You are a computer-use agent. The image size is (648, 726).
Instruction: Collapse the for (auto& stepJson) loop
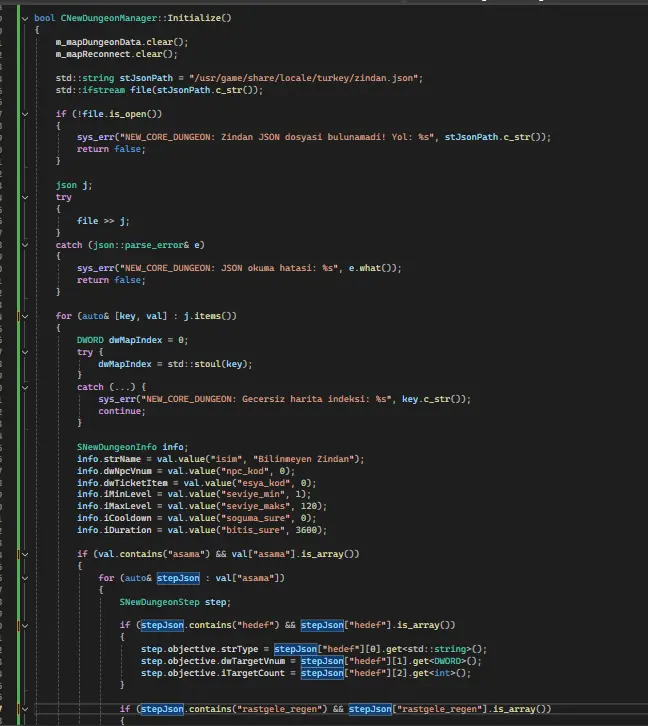coord(25,578)
